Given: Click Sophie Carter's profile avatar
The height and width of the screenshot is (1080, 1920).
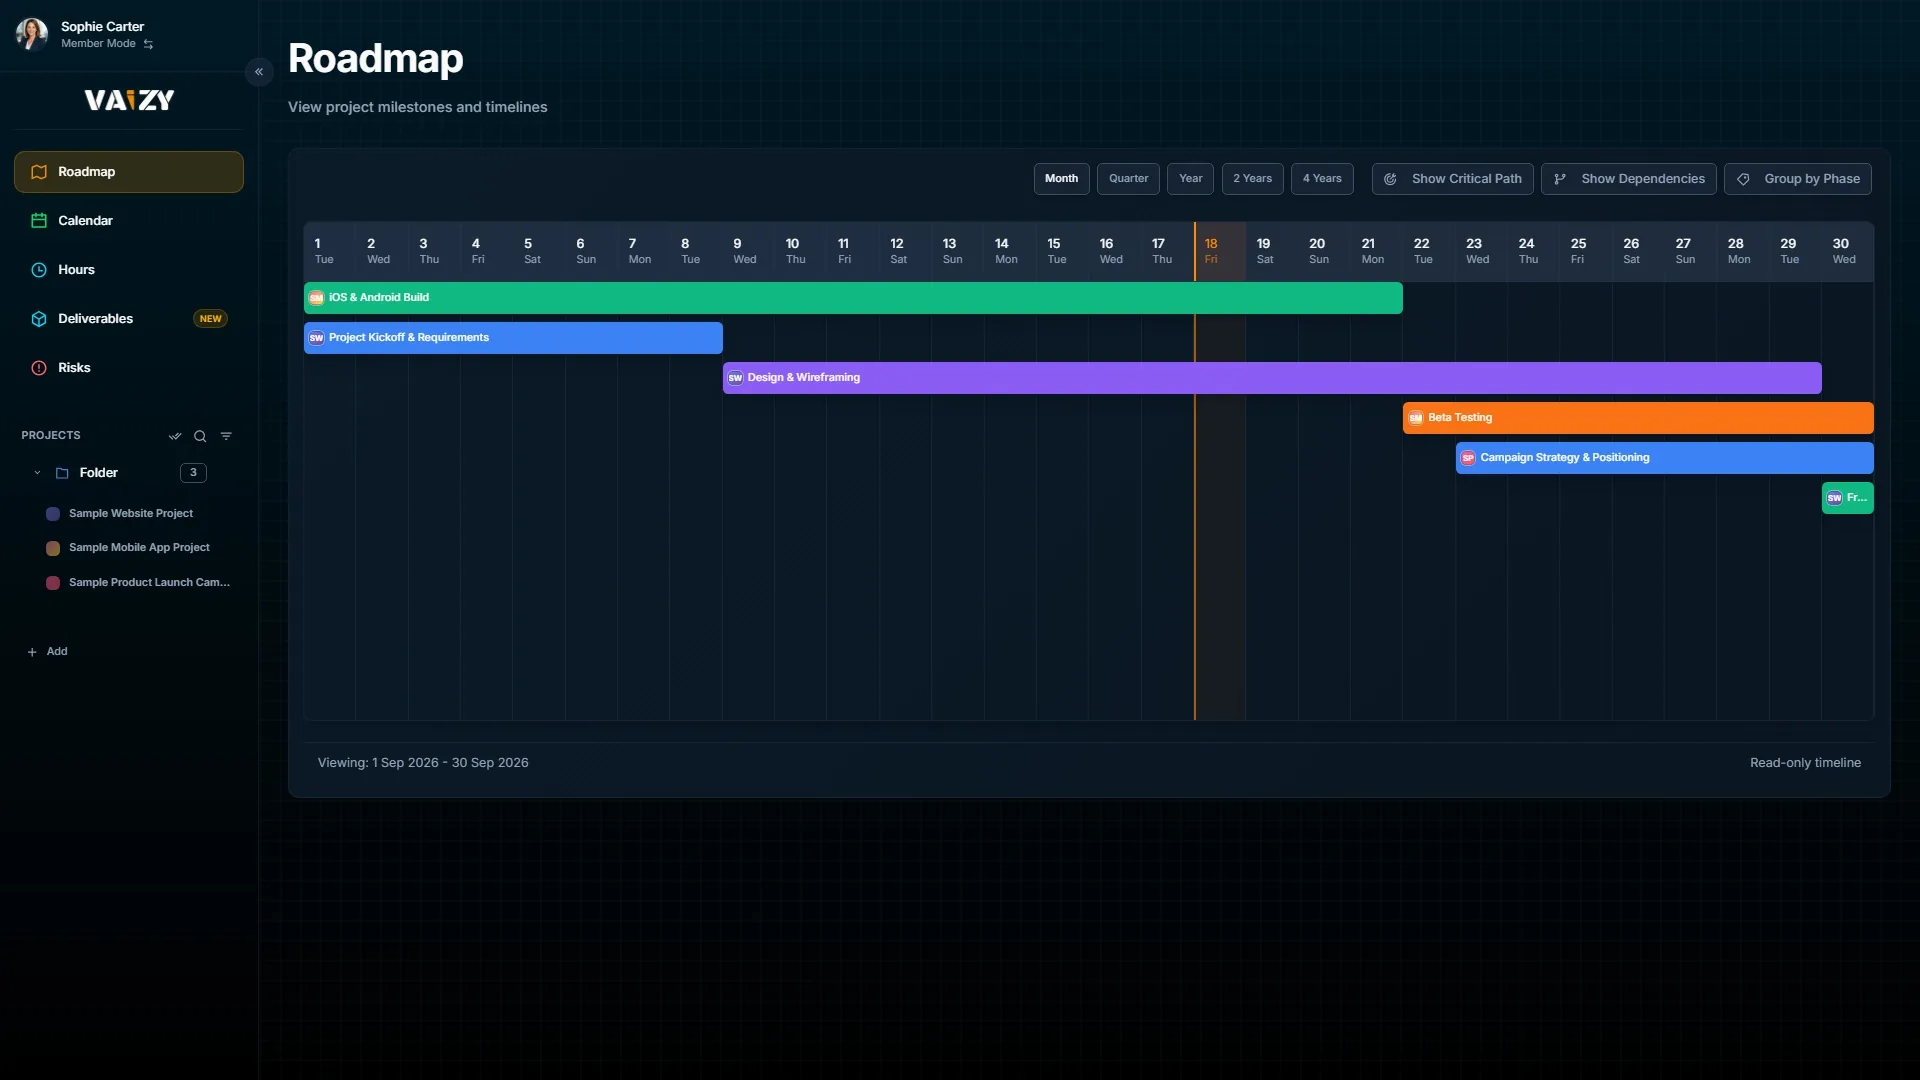Looking at the screenshot, I should (31, 34).
